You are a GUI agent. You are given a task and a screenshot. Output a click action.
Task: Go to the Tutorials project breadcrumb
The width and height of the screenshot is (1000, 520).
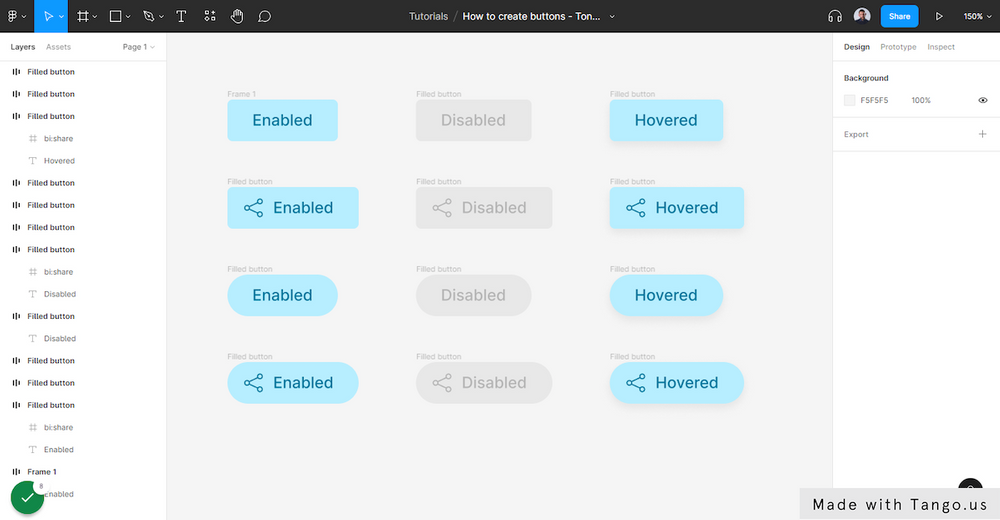coord(429,17)
